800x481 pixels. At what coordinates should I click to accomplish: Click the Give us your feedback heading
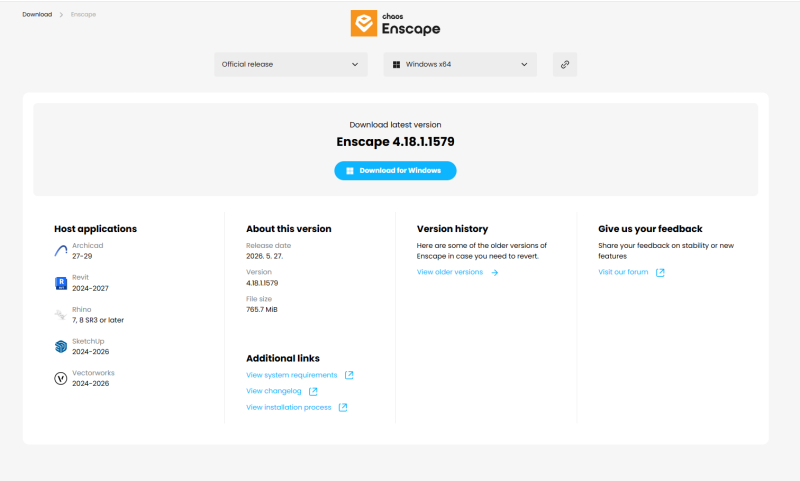click(651, 229)
